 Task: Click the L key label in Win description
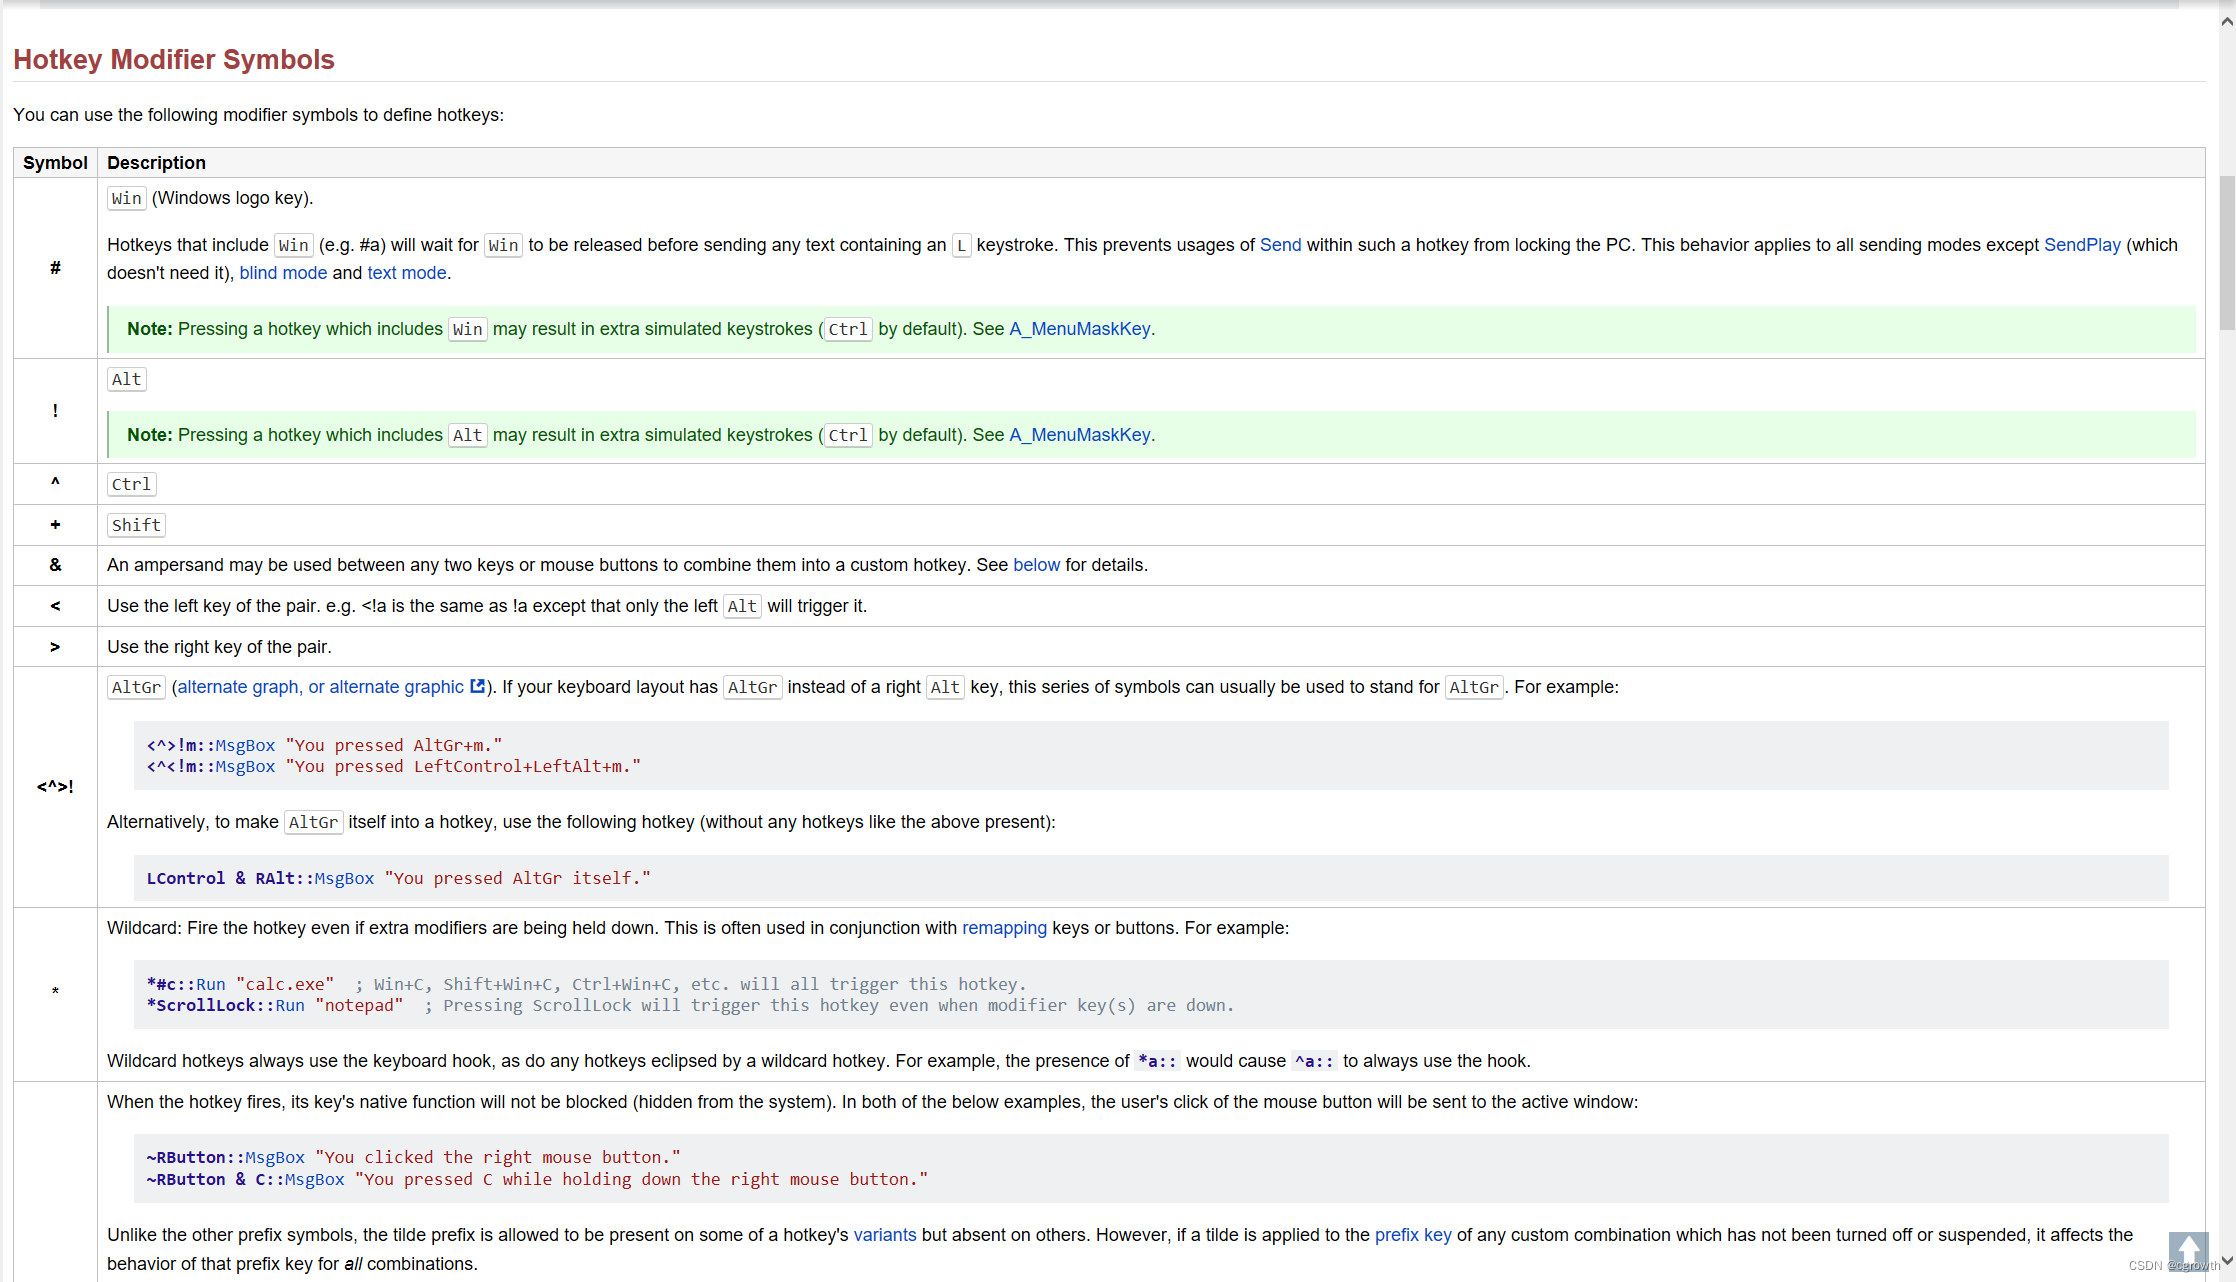click(961, 245)
